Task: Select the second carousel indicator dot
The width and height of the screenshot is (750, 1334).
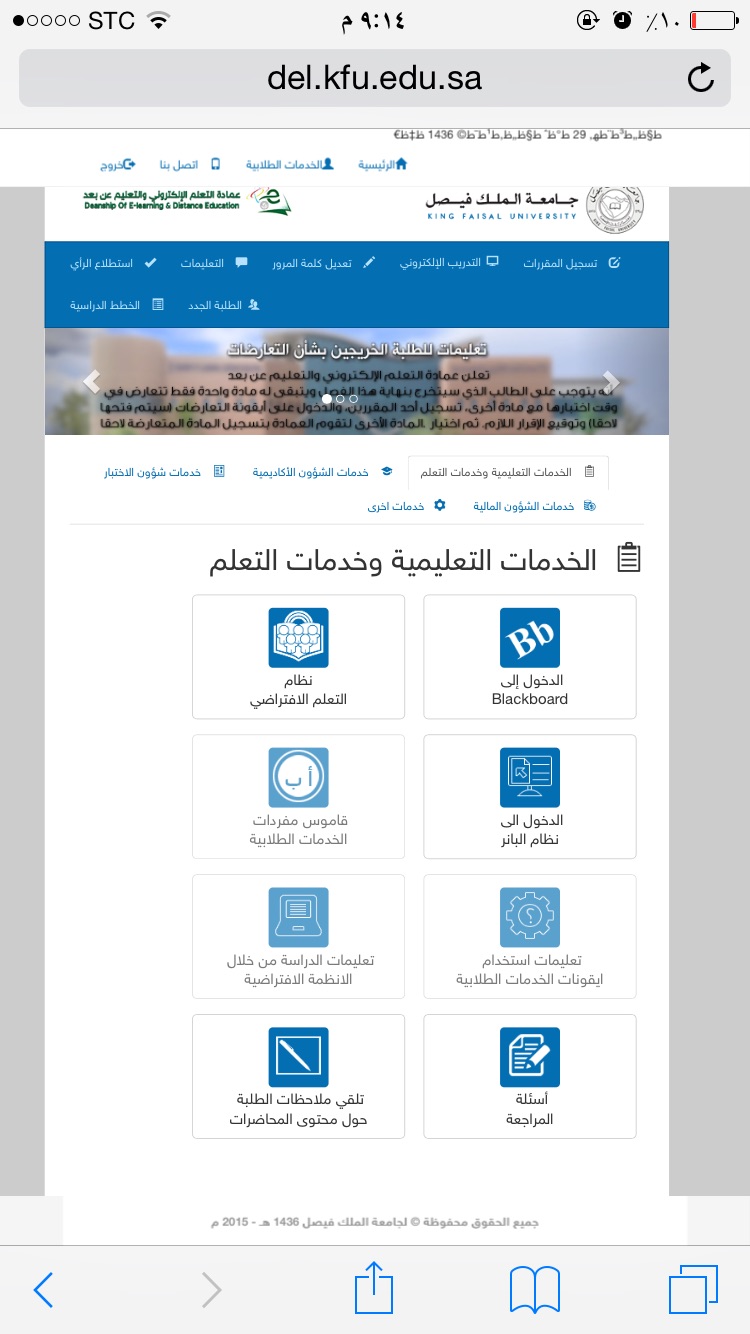Action: point(340,399)
